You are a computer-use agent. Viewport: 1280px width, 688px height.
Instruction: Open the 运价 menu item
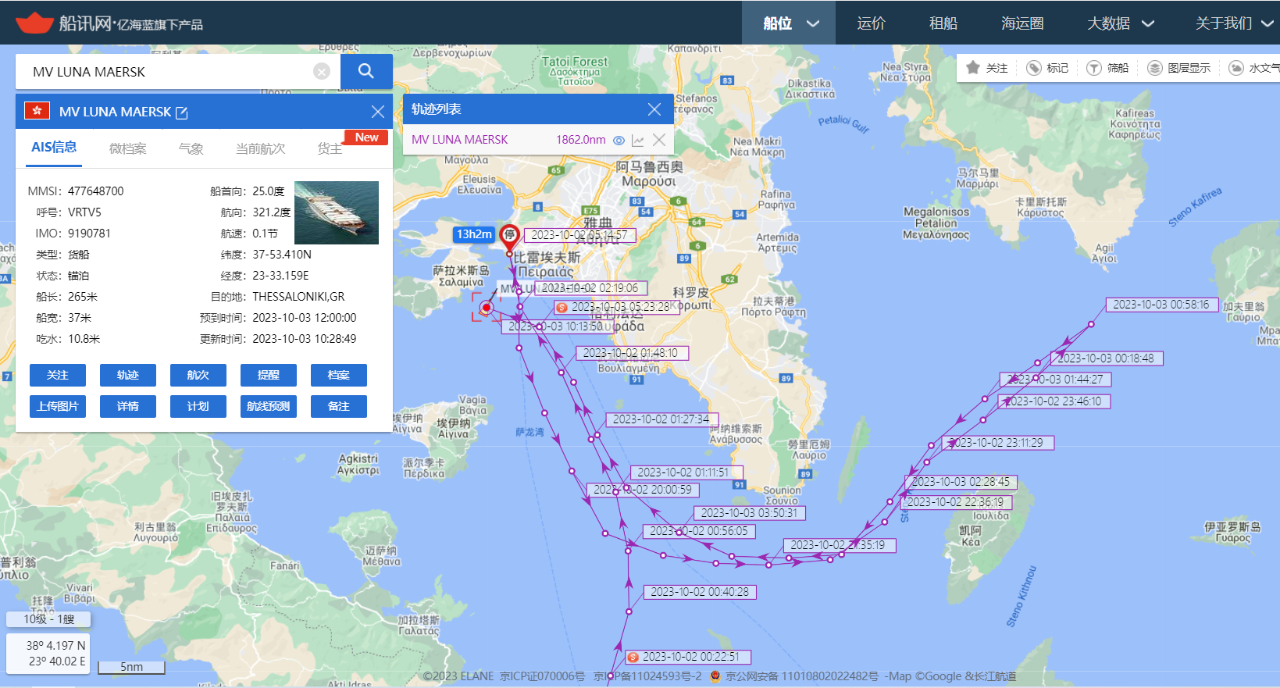tap(871, 23)
